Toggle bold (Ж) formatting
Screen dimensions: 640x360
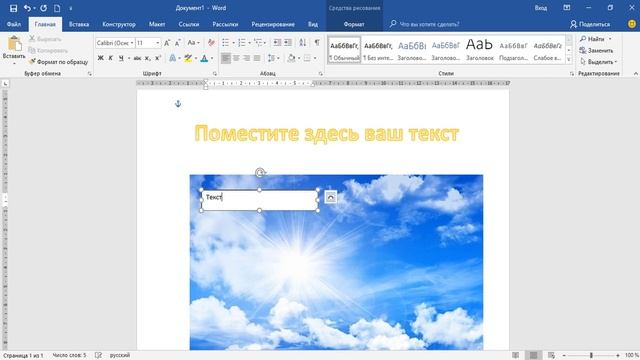tap(100, 58)
